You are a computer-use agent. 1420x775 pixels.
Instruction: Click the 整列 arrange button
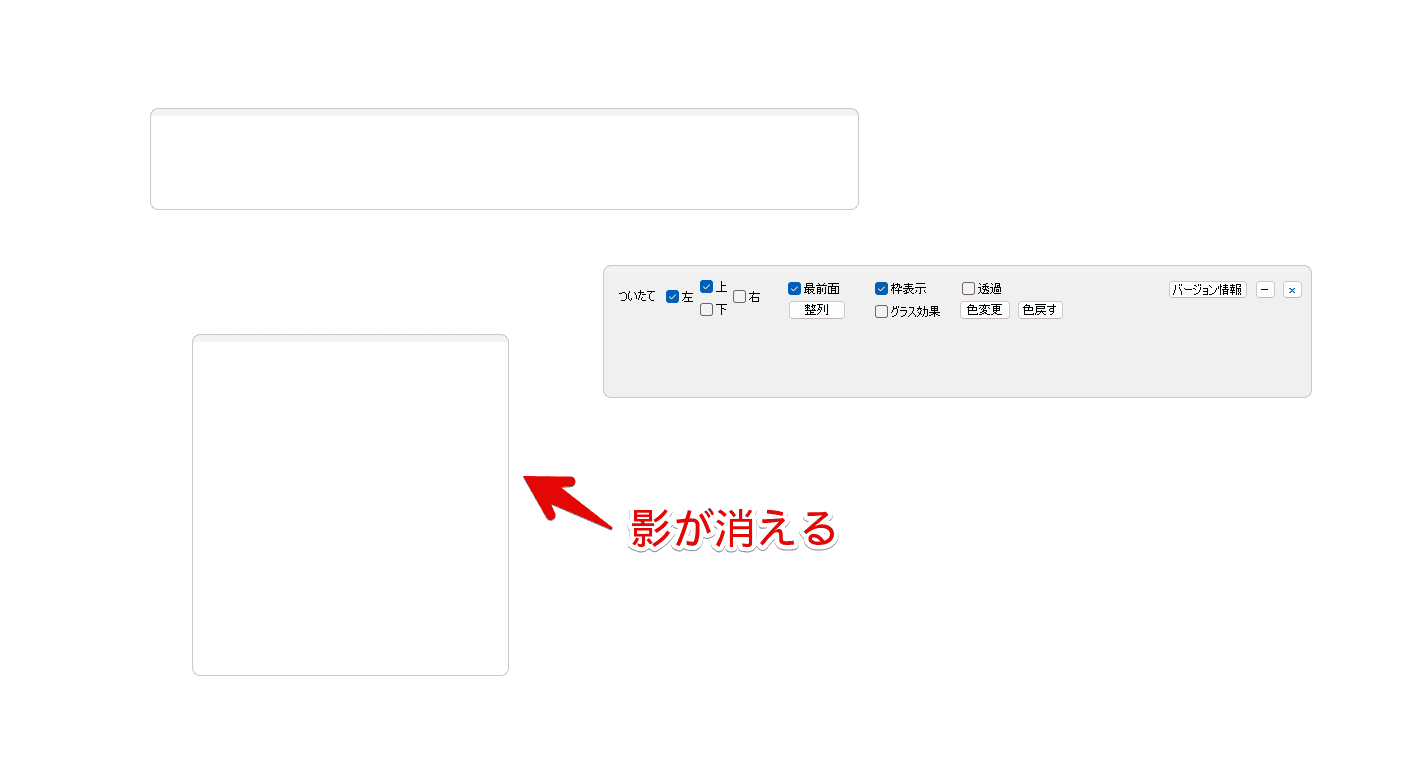pos(817,310)
